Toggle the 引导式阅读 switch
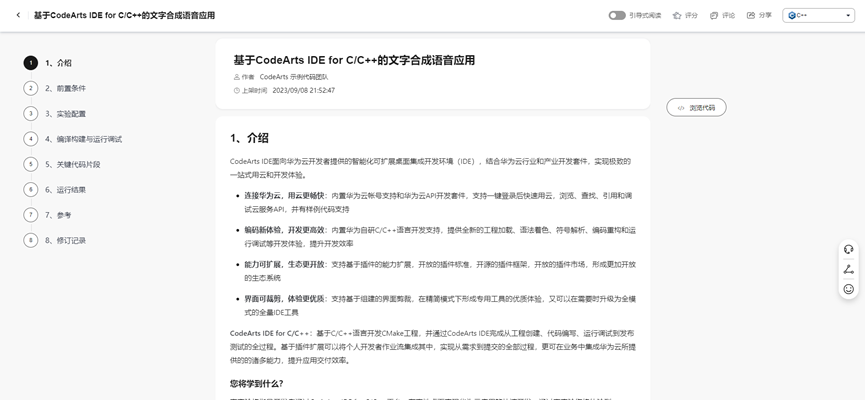 (x=617, y=15)
